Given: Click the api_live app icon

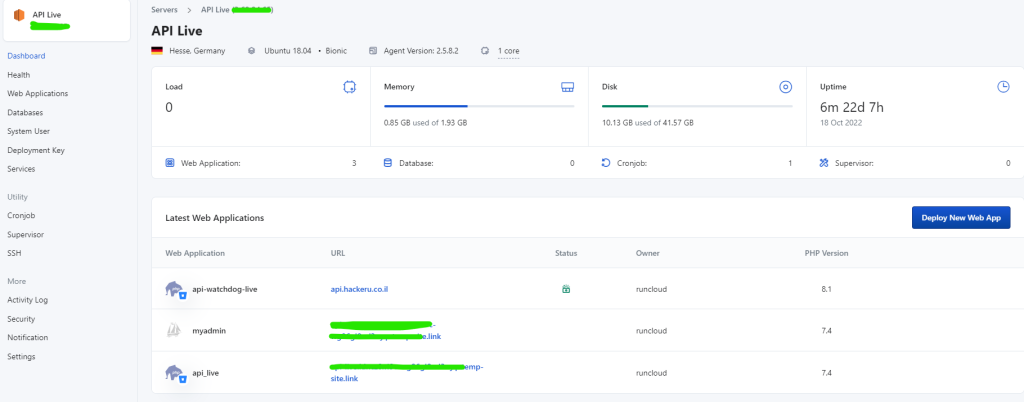Looking at the screenshot, I should point(176,373).
